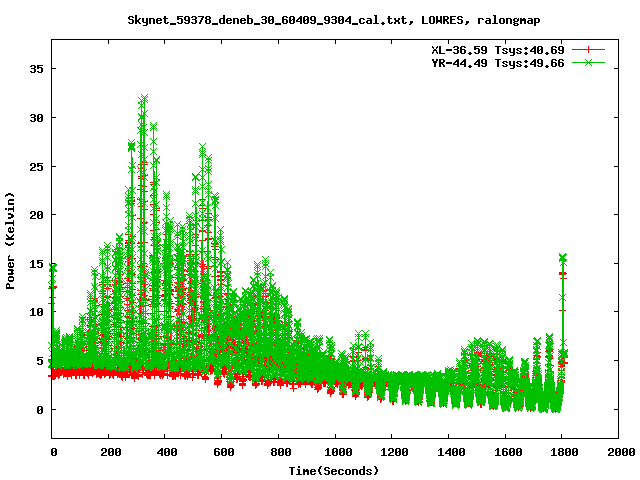
Task: Click the x-axis tick label 400
Action: [x=167, y=452]
